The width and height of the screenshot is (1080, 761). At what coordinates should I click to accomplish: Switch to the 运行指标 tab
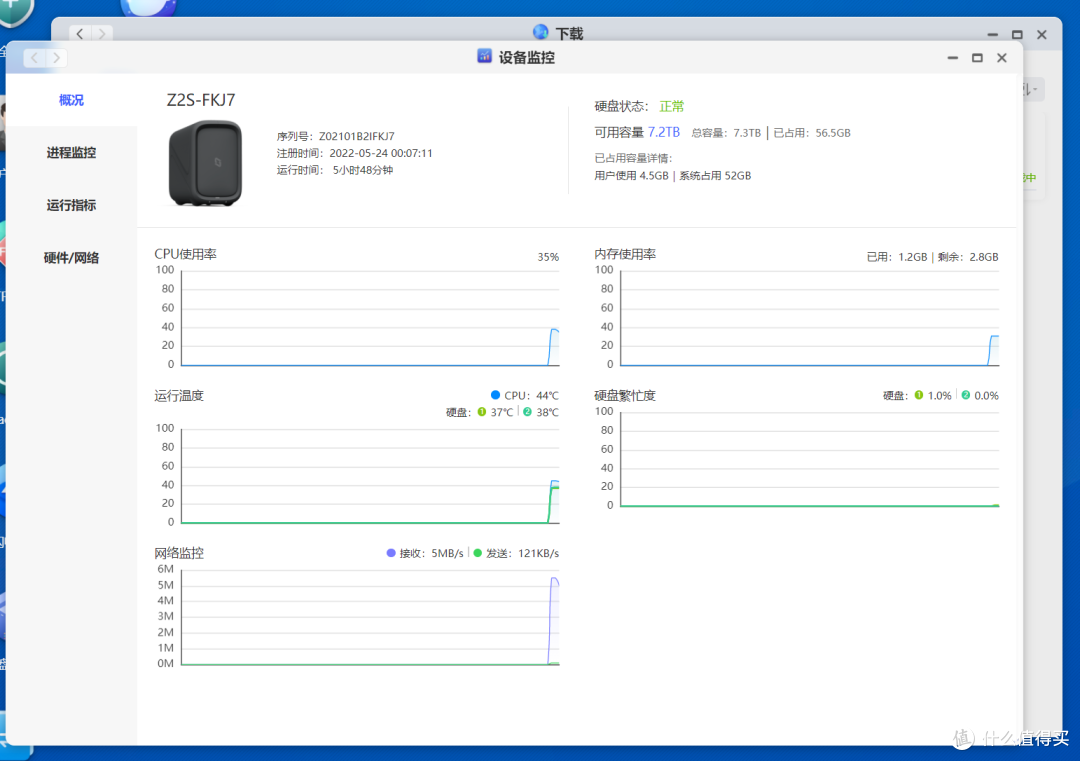point(71,205)
